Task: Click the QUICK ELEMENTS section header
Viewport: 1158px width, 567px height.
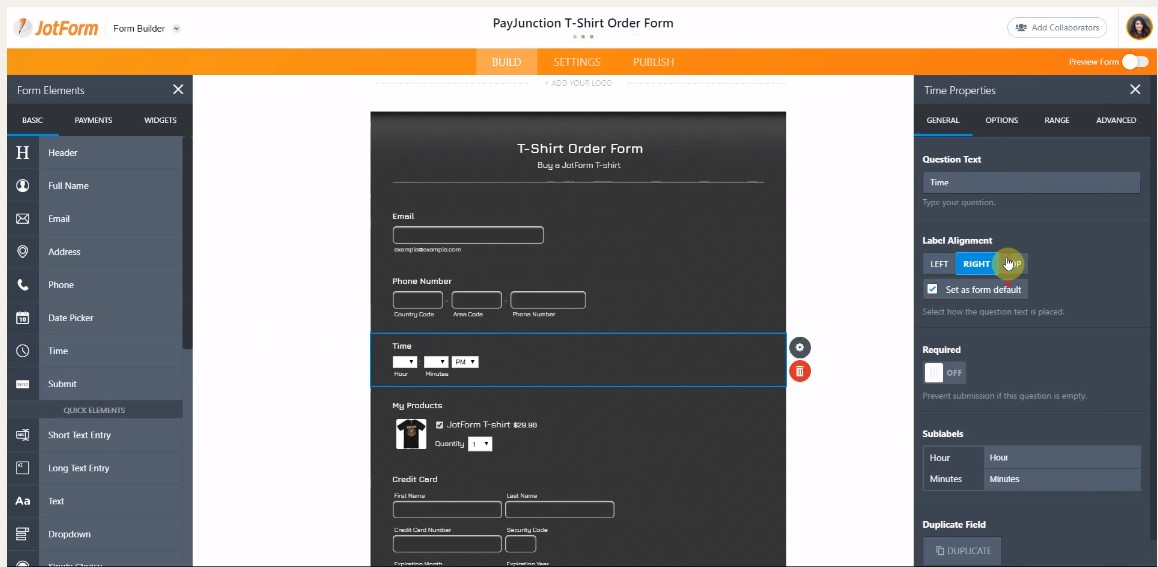Action: pos(95,410)
